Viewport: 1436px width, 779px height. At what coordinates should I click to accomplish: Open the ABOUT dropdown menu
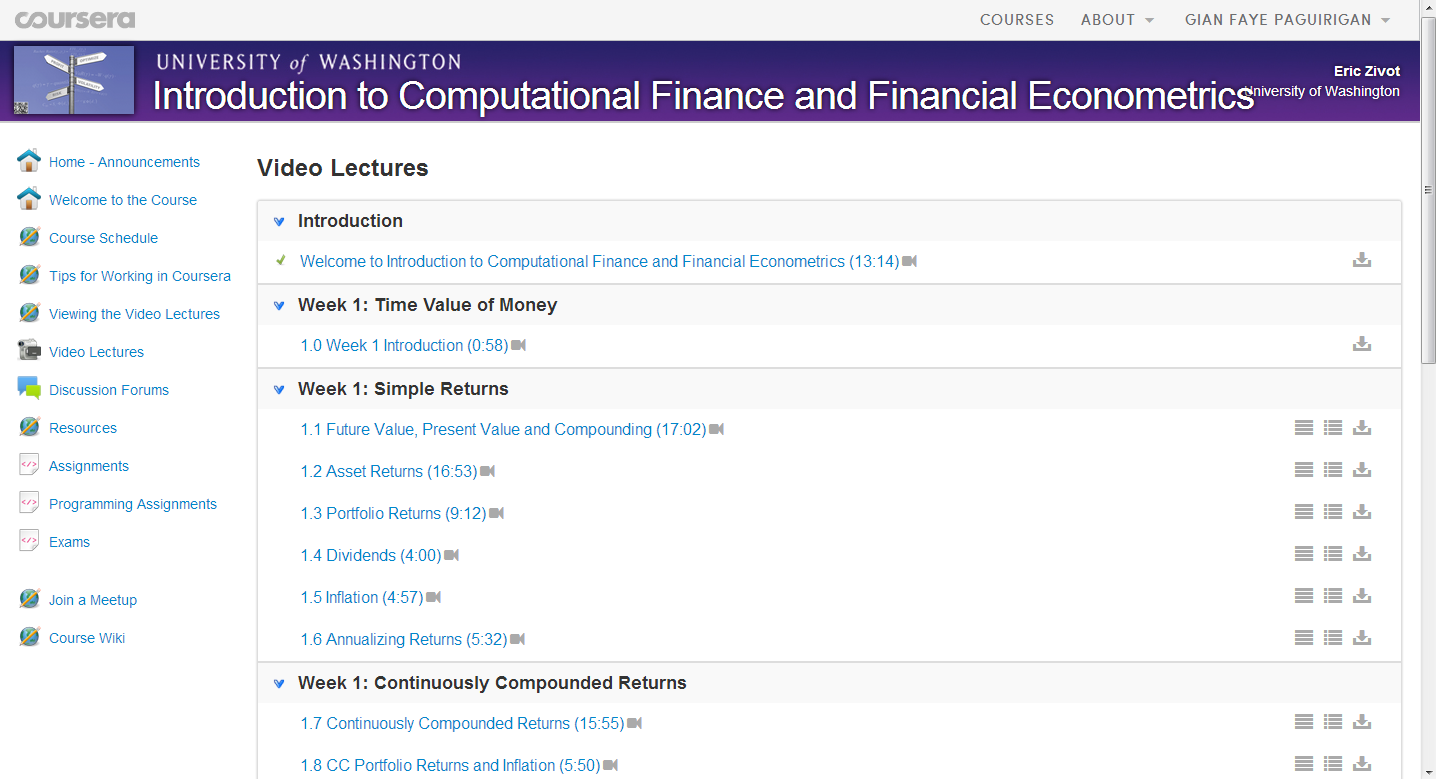click(1117, 19)
